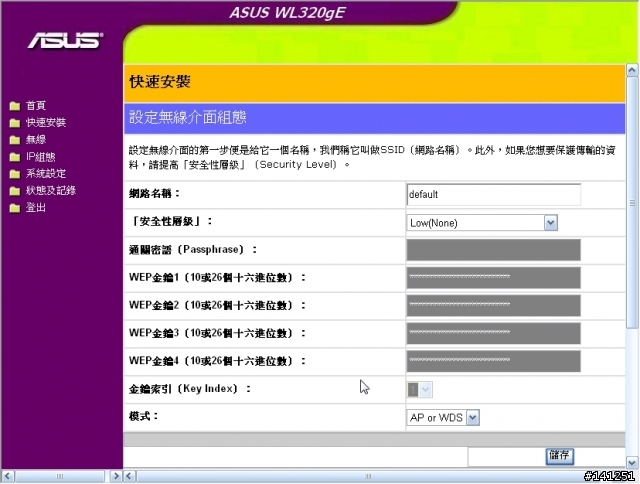Click the 快速安裝 page heading
Screen dimensions: 640x484
point(160,82)
